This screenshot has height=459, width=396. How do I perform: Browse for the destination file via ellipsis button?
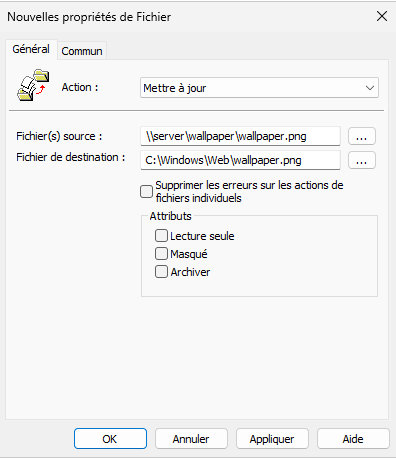pos(362,160)
